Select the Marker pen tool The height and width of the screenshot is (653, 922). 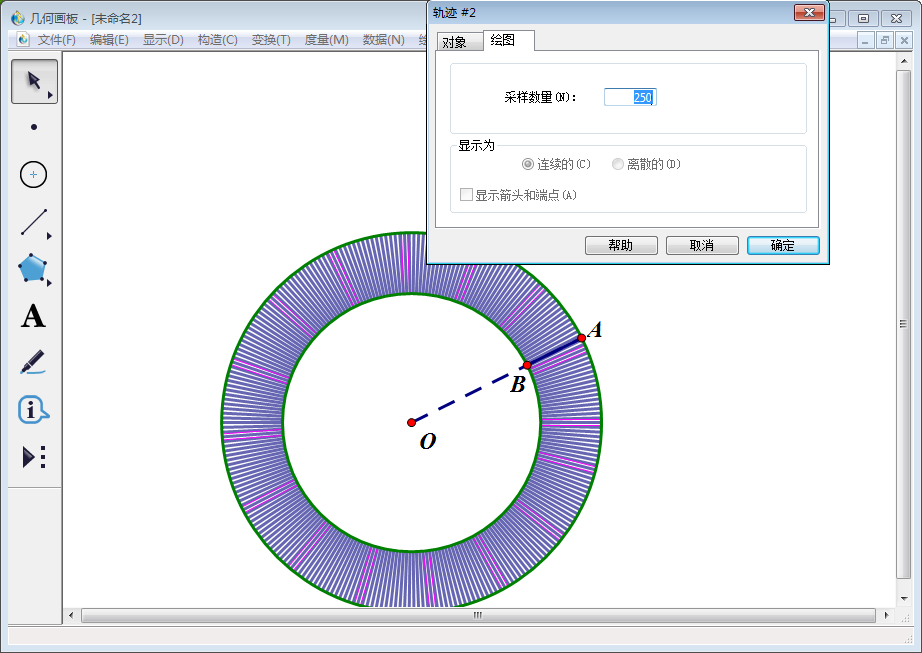click(34, 363)
